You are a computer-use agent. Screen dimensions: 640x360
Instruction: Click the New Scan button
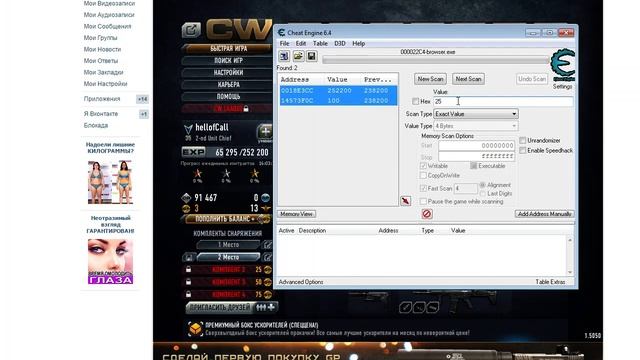430,79
